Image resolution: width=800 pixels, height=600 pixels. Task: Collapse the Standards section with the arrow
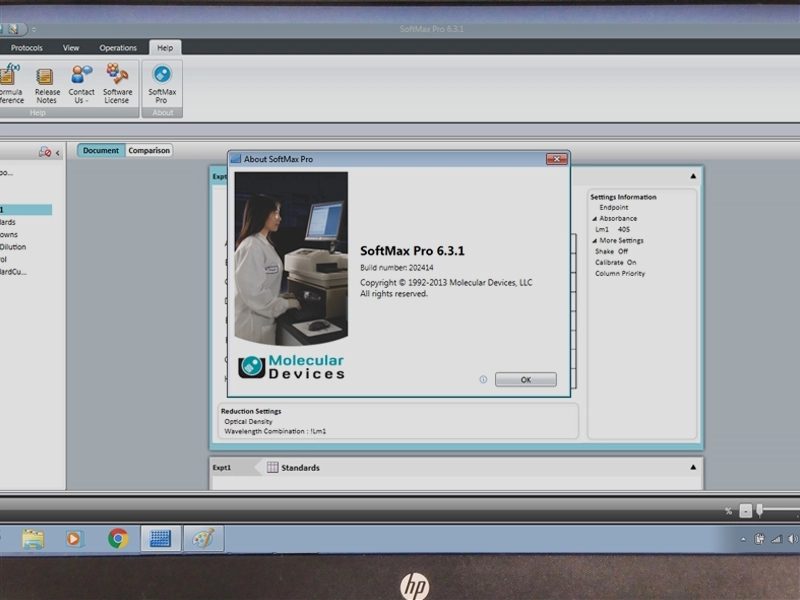[693, 467]
